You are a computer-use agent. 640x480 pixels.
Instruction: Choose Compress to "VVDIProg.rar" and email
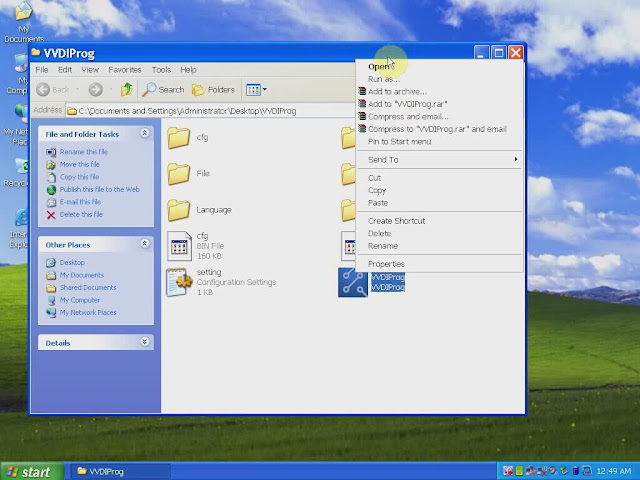(440, 129)
